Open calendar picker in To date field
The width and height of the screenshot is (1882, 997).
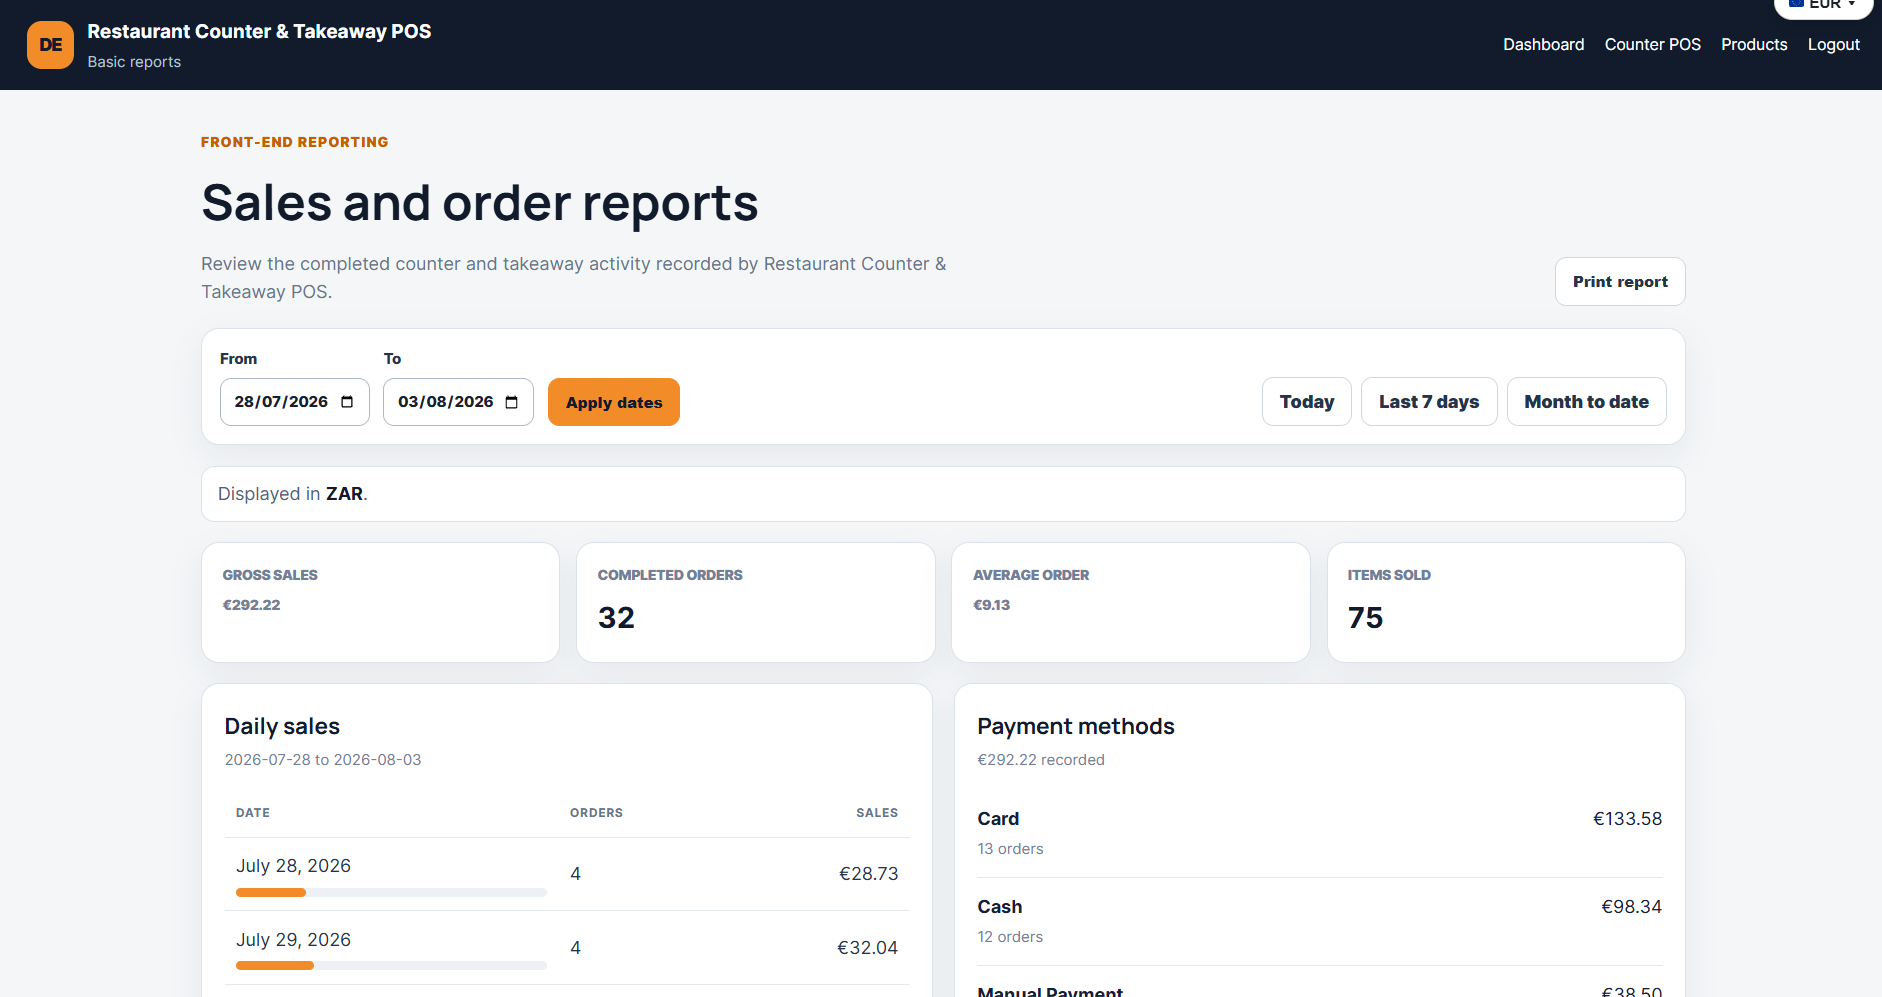click(512, 402)
